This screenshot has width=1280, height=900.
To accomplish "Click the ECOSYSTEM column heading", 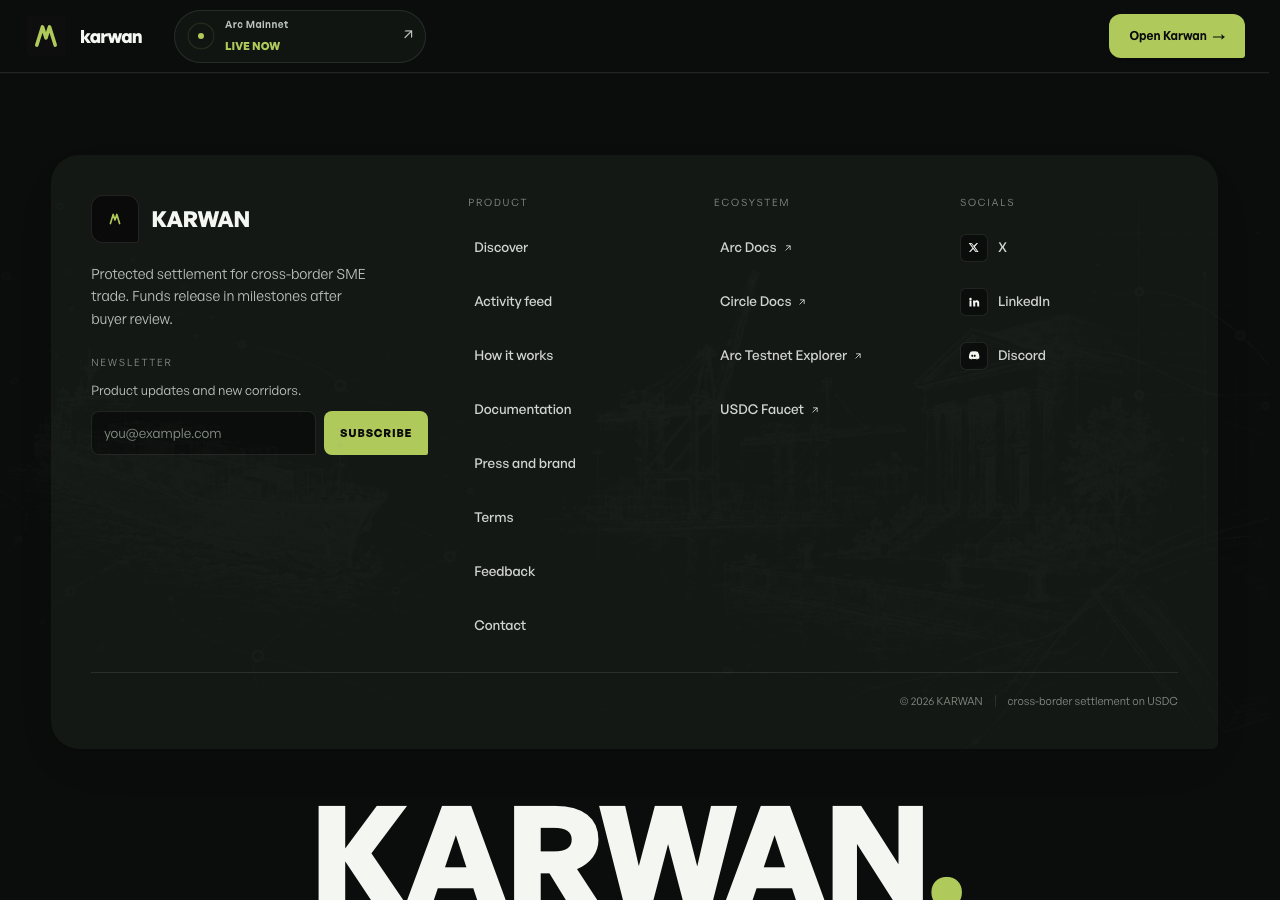I will [x=752, y=203].
